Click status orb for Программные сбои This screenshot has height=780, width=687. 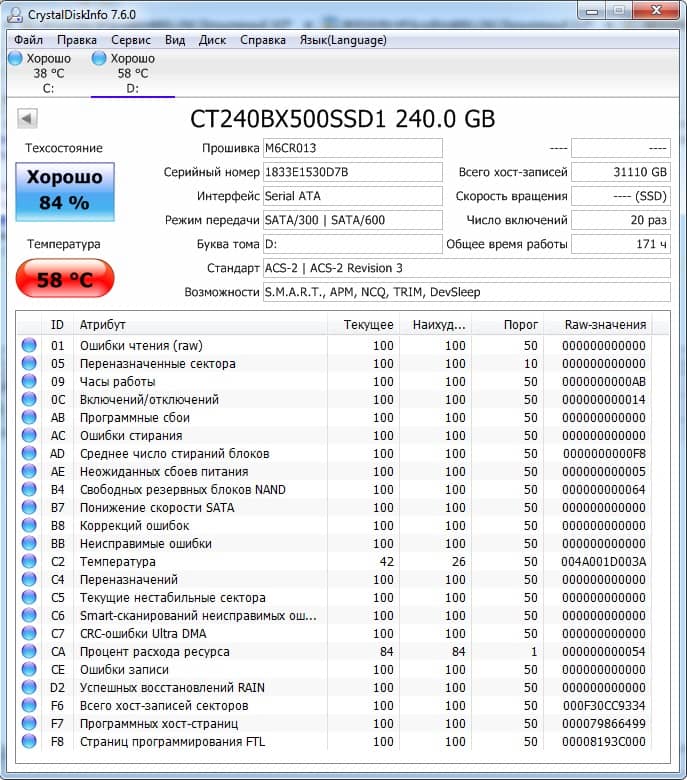click(x=29, y=417)
